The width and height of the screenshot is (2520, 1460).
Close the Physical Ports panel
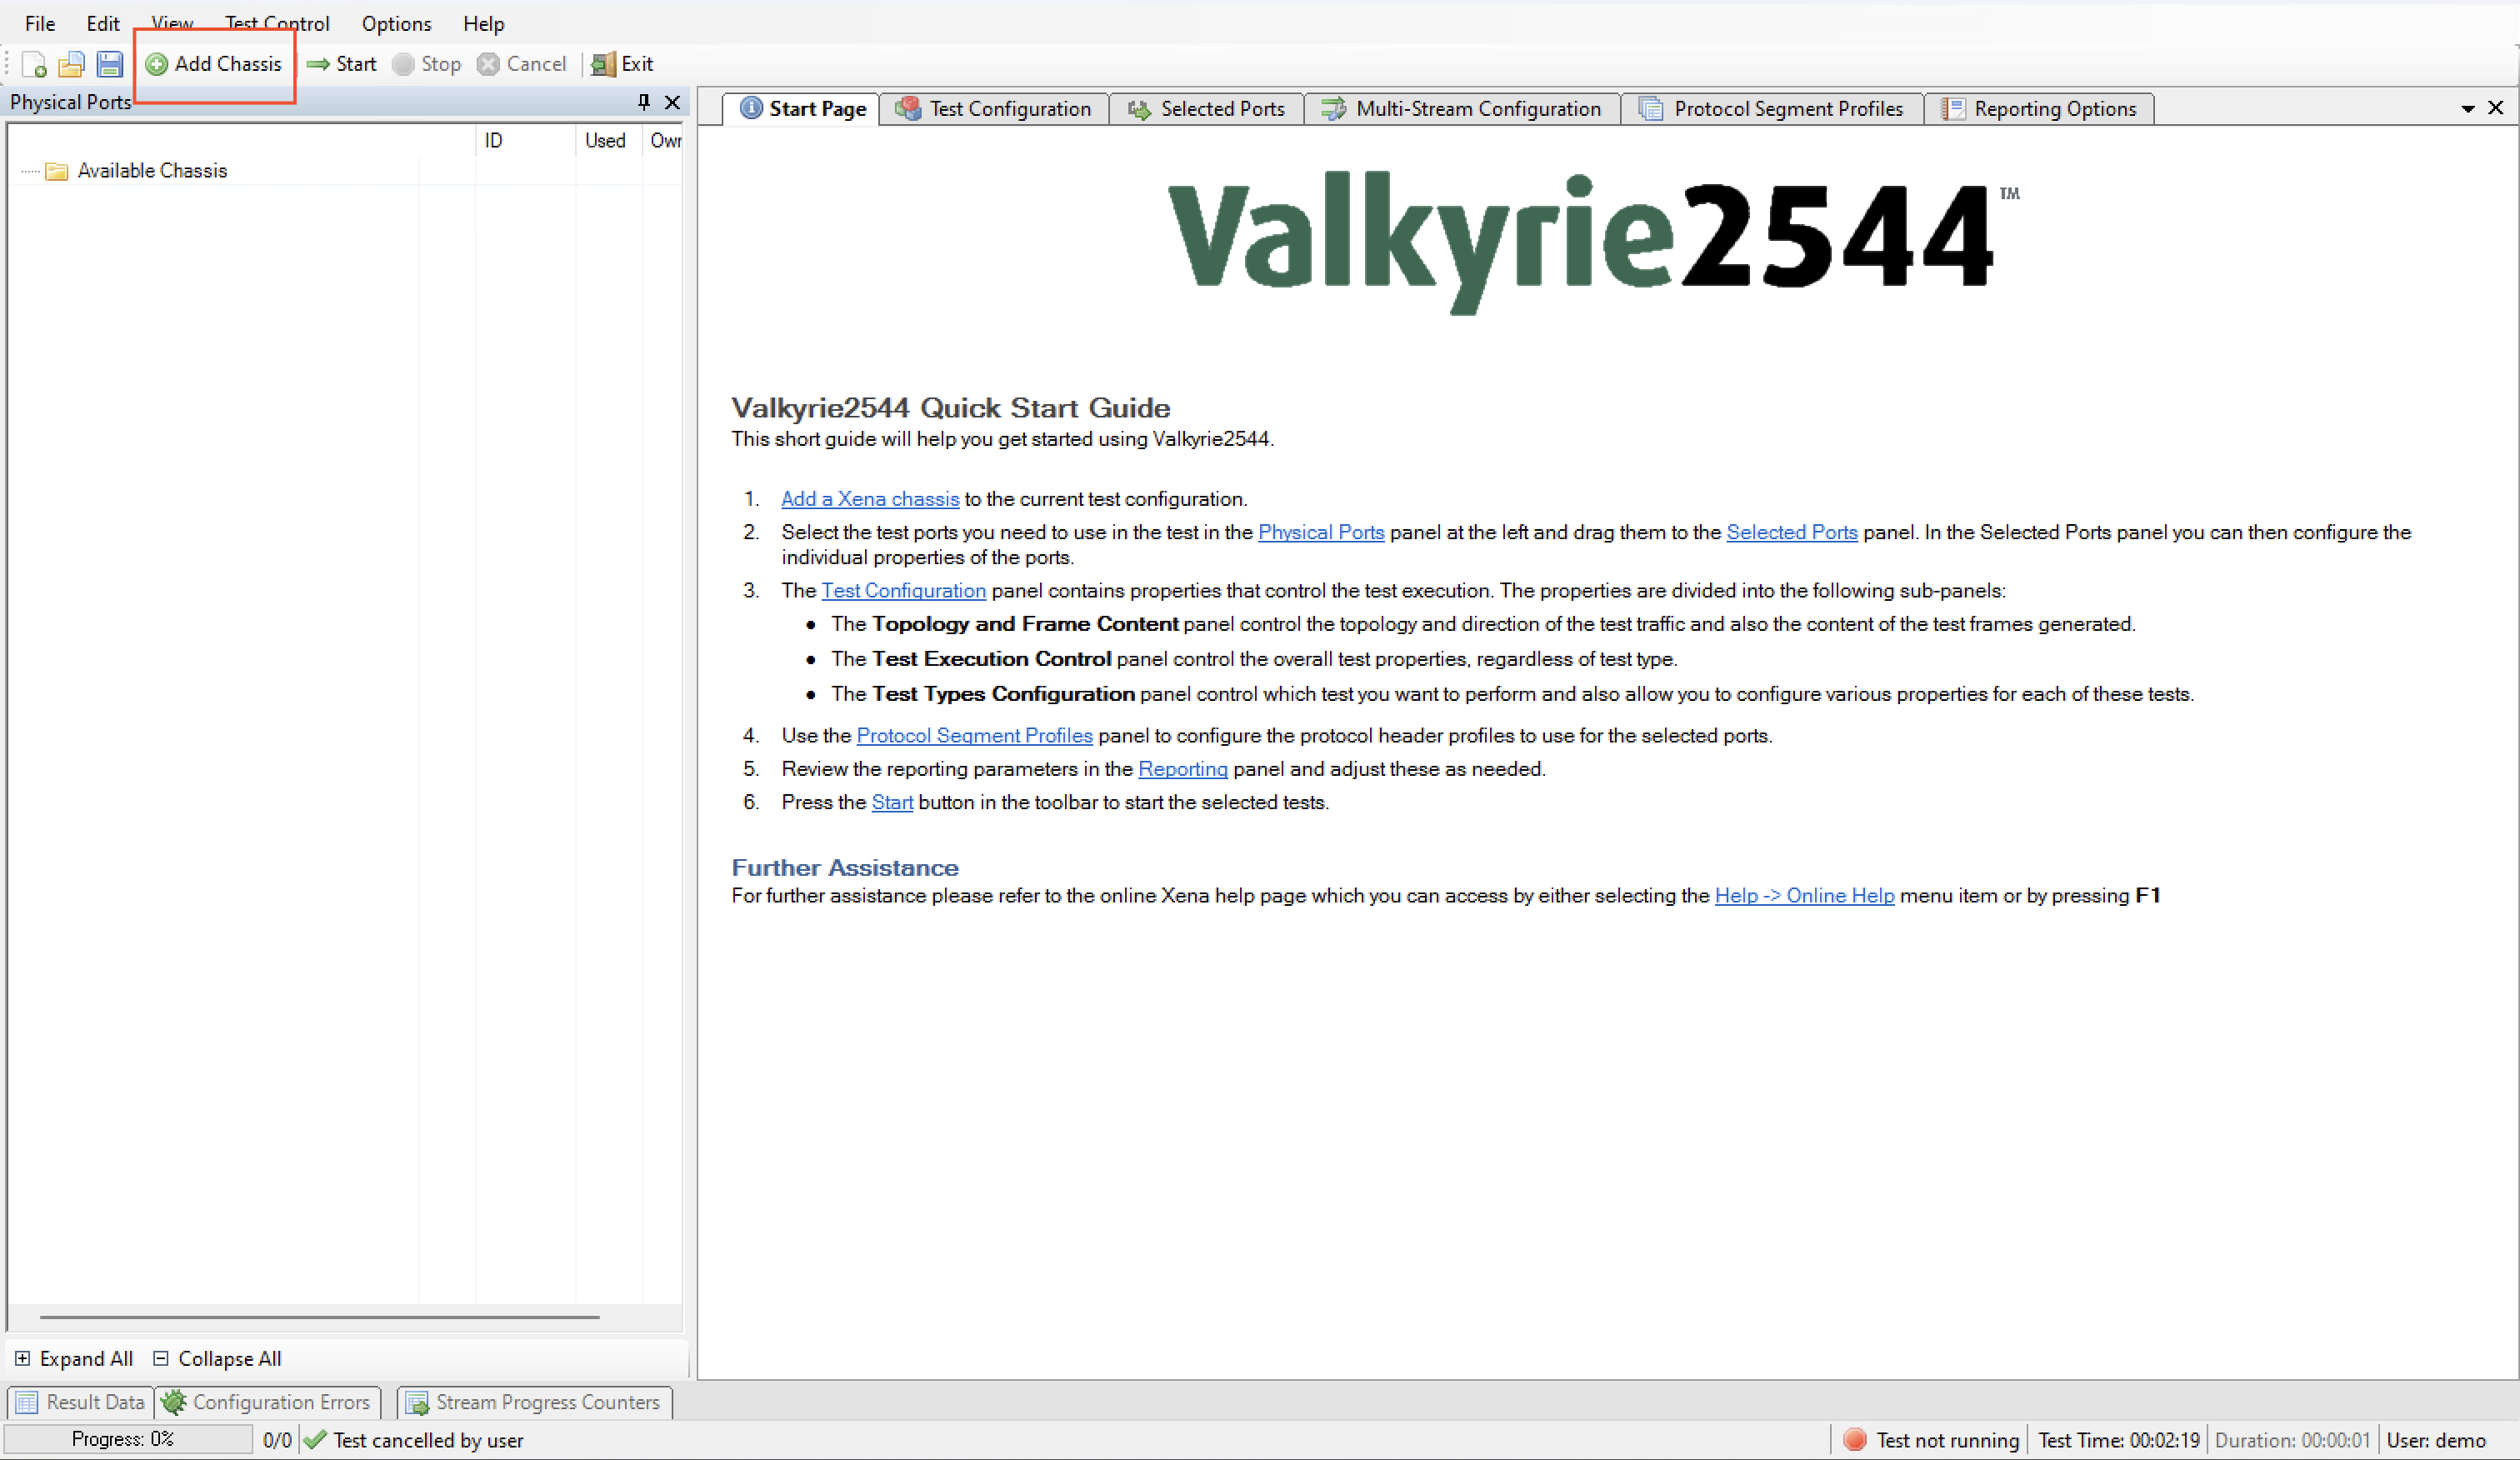pos(672,102)
